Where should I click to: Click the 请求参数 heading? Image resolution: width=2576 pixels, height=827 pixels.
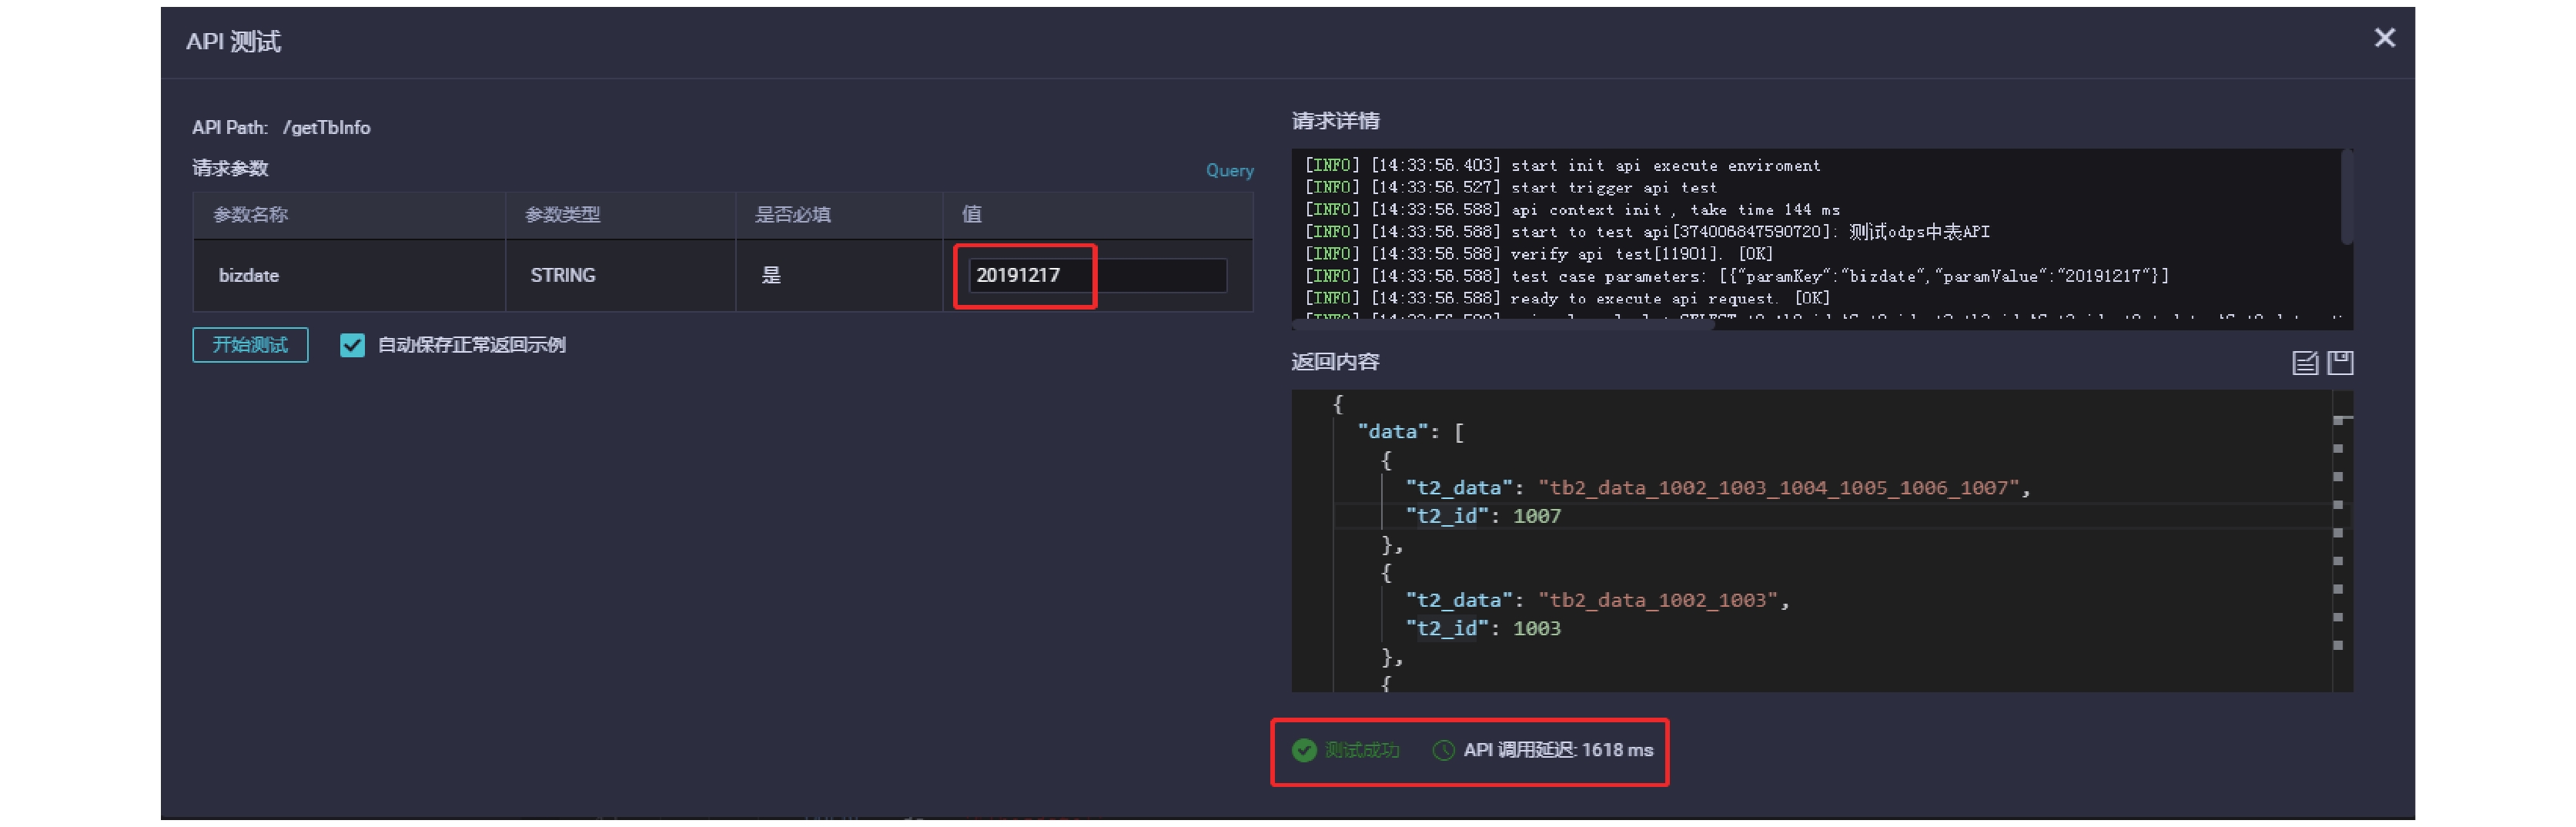(230, 168)
